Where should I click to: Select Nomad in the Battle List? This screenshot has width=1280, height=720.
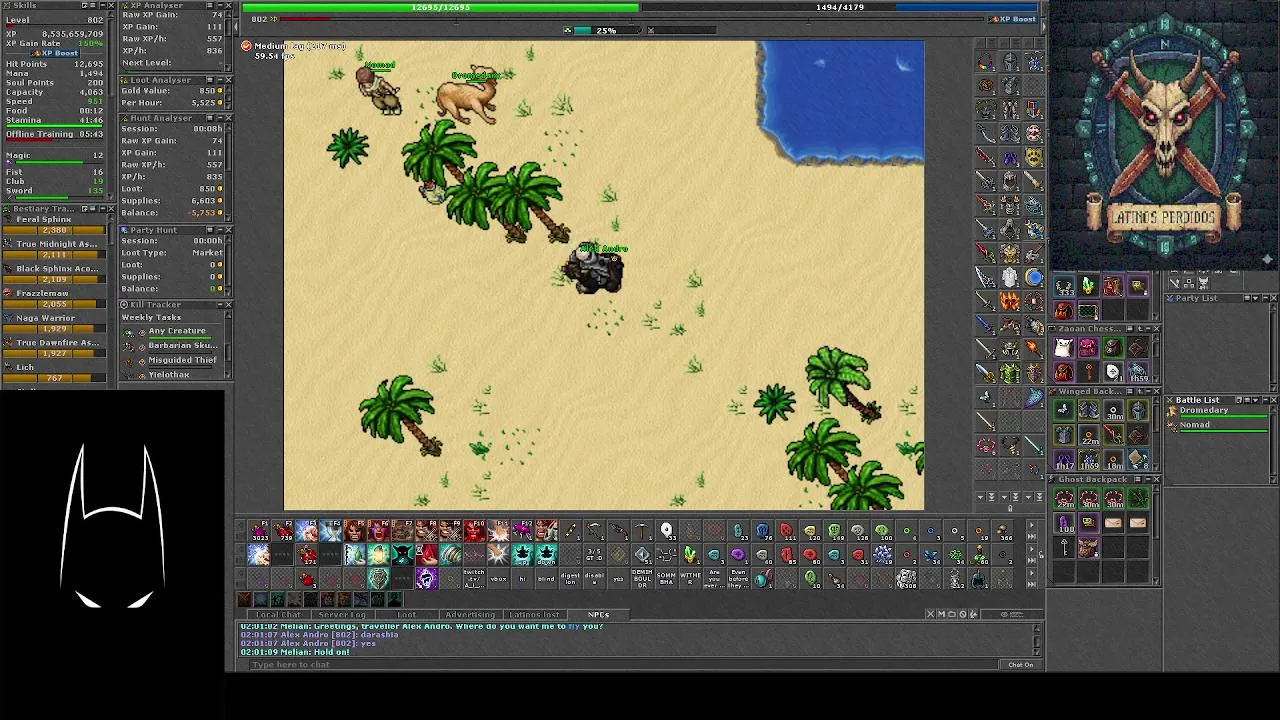tap(1218, 426)
